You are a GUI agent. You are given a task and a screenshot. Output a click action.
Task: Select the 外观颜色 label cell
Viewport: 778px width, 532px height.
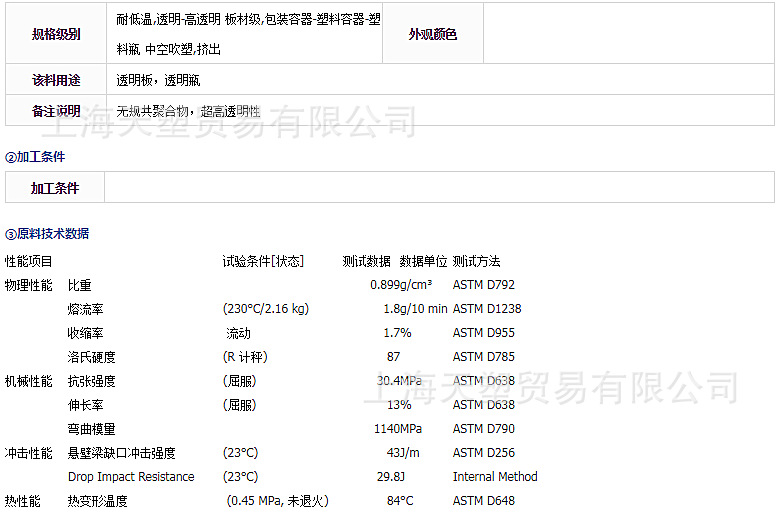coord(432,34)
